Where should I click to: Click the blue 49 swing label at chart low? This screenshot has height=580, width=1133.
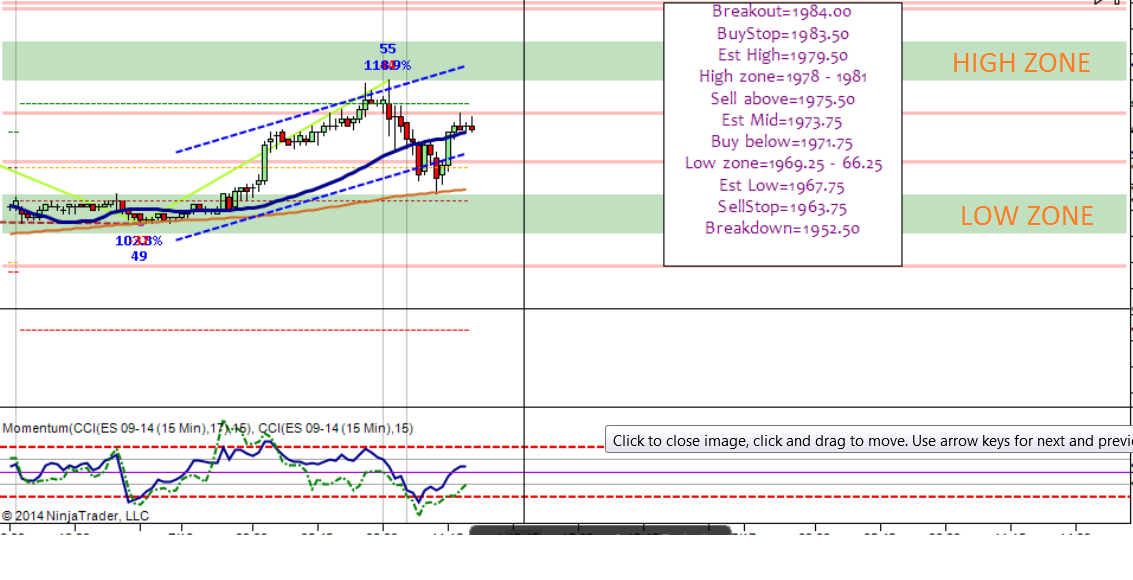pos(139,256)
